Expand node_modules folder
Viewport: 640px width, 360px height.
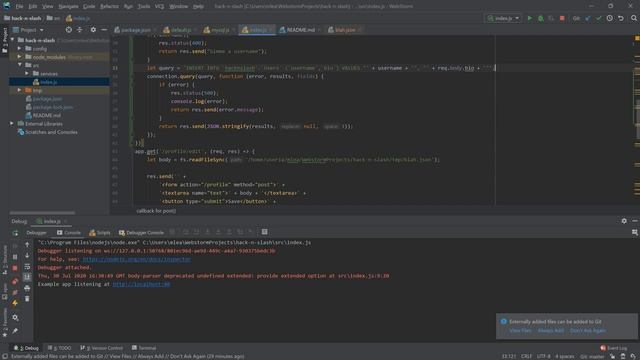(x=20, y=57)
